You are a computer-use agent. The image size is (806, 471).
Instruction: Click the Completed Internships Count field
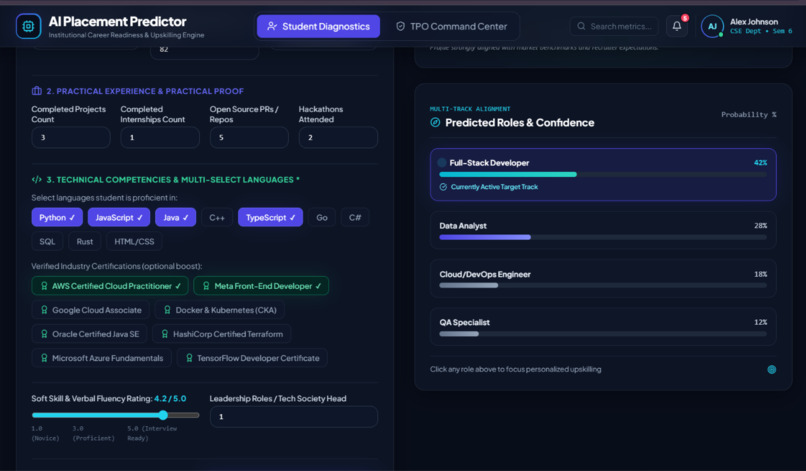pyautogui.click(x=160, y=137)
